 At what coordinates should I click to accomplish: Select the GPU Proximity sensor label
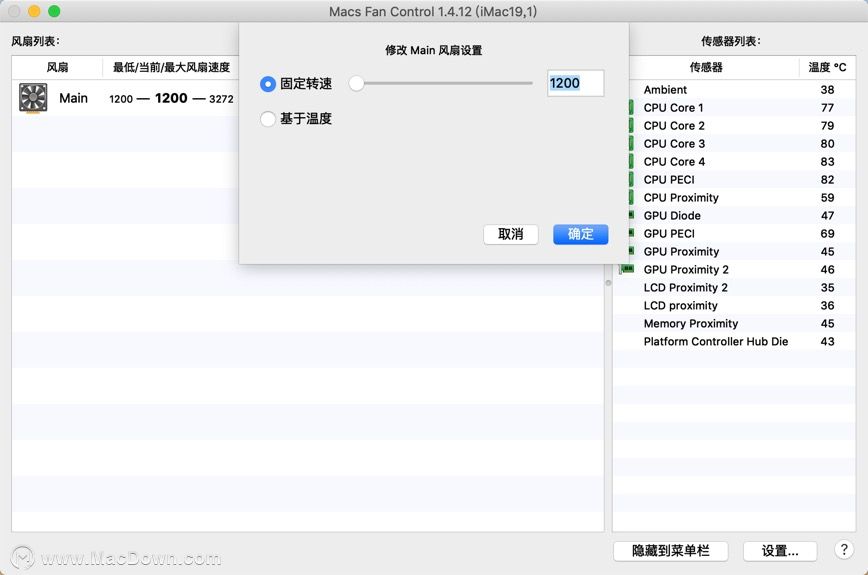[681, 251]
